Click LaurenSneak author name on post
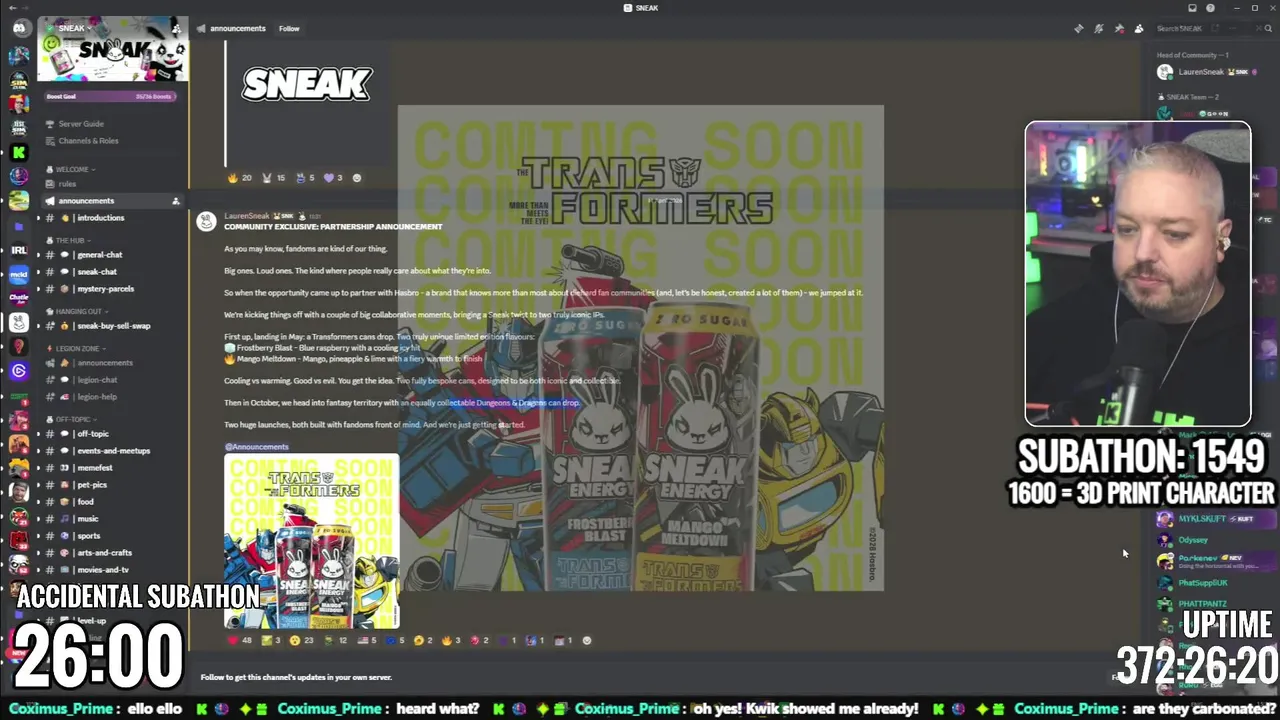The height and width of the screenshot is (720, 1280). point(246,216)
